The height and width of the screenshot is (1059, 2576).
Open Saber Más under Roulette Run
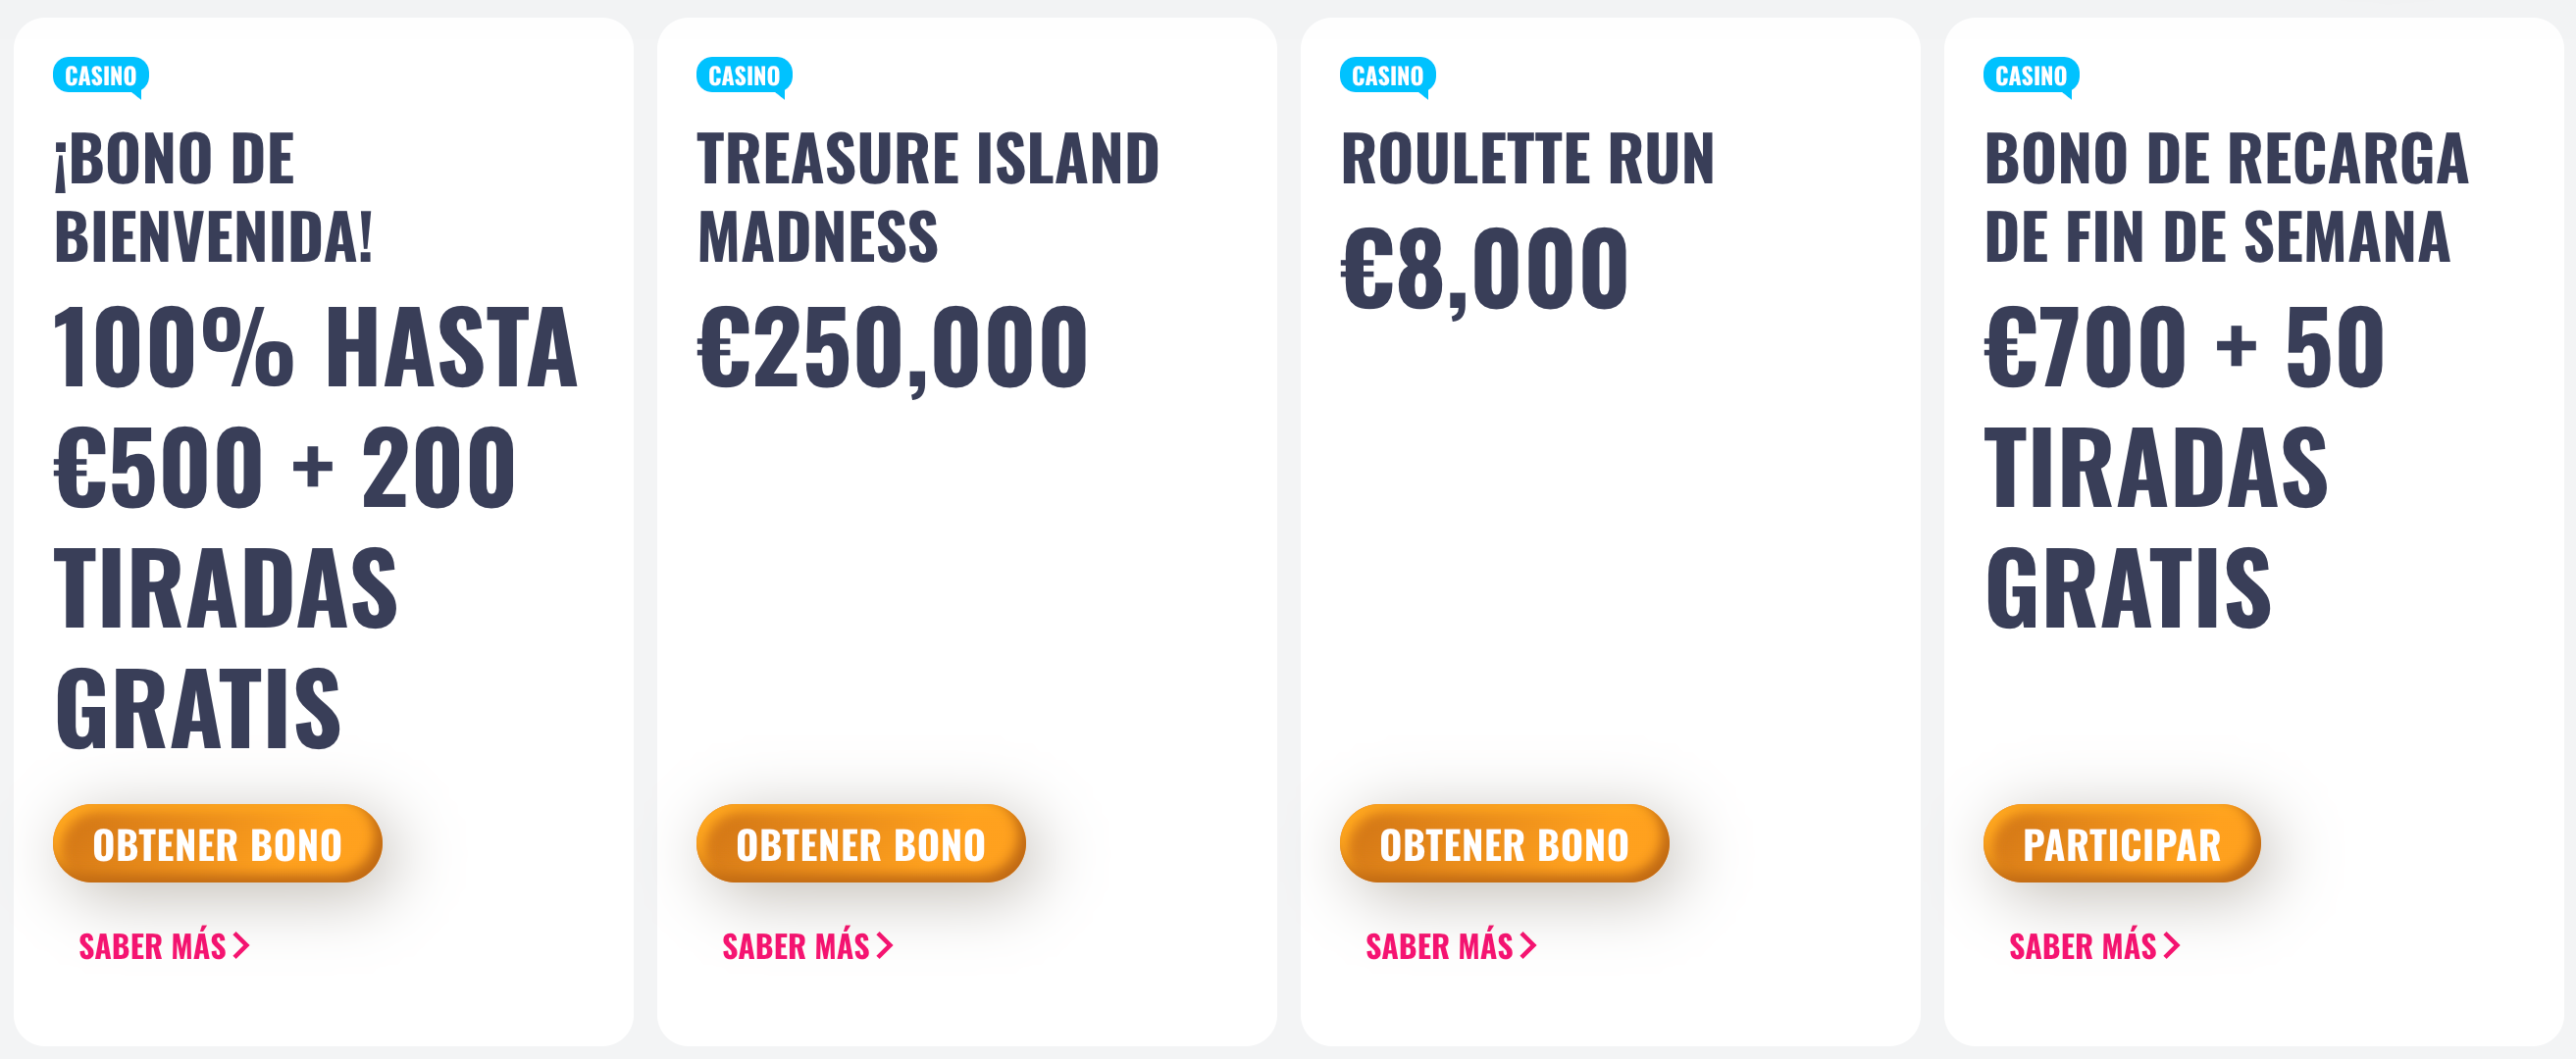[x=1450, y=946]
